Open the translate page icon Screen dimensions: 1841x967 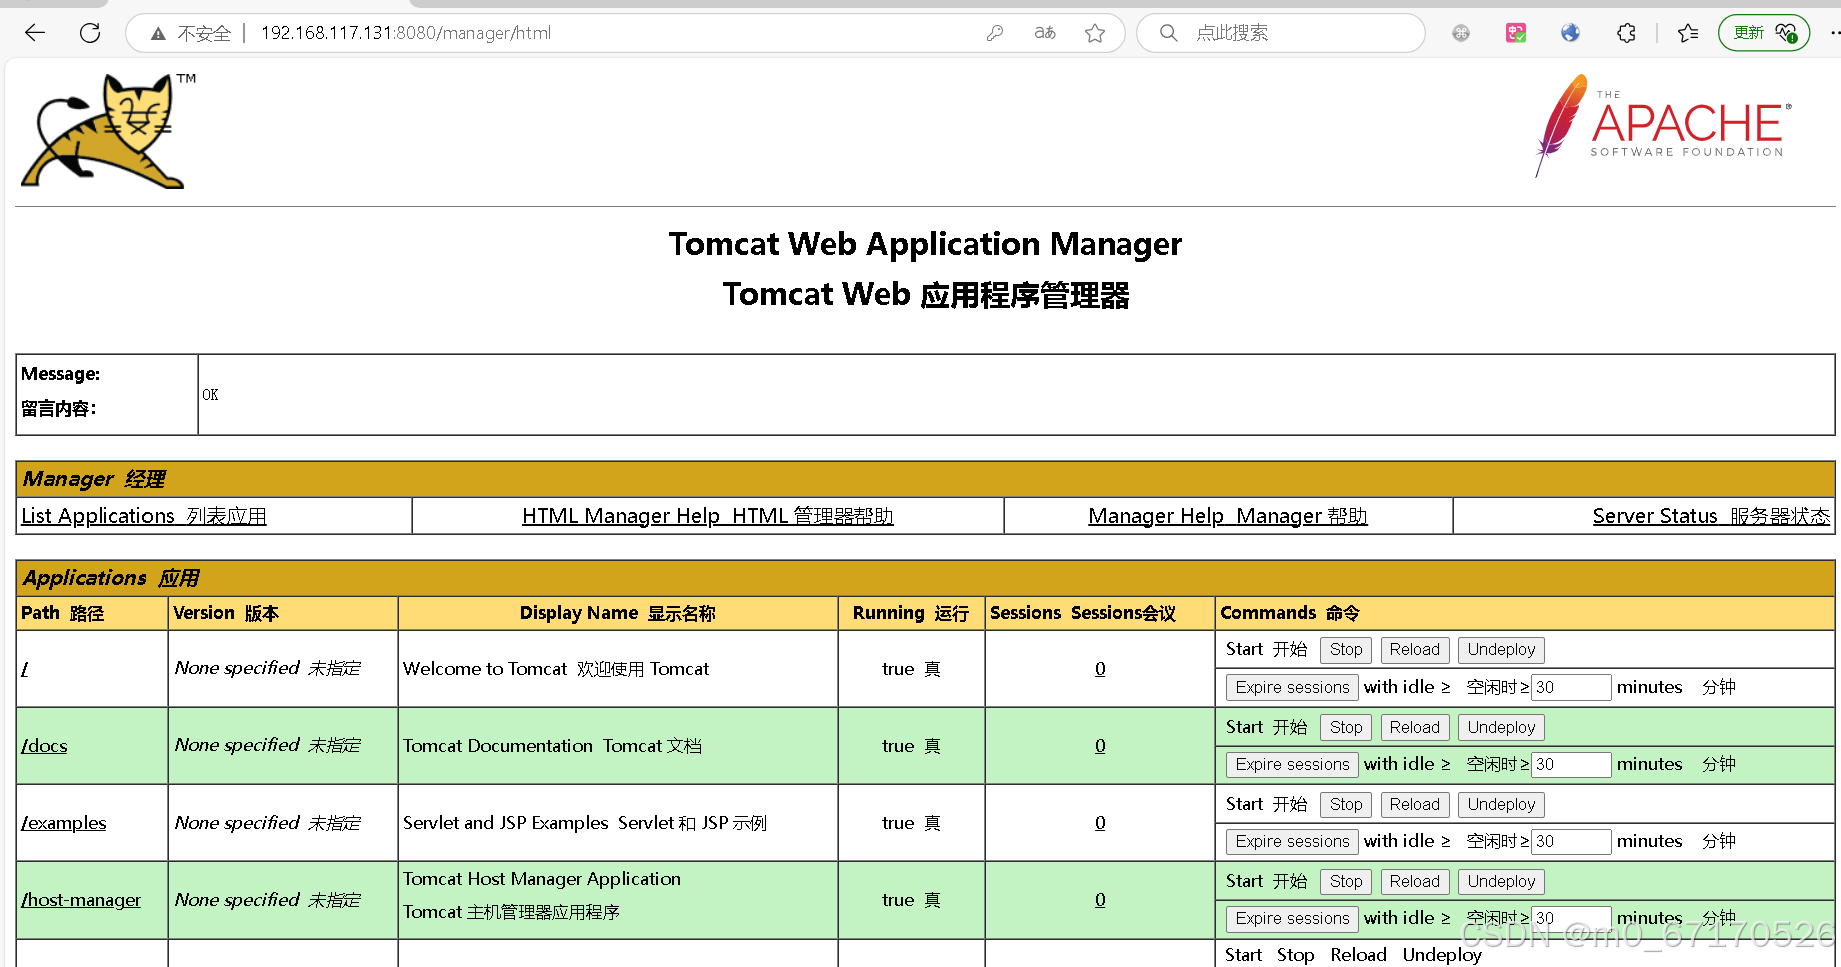point(1045,33)
